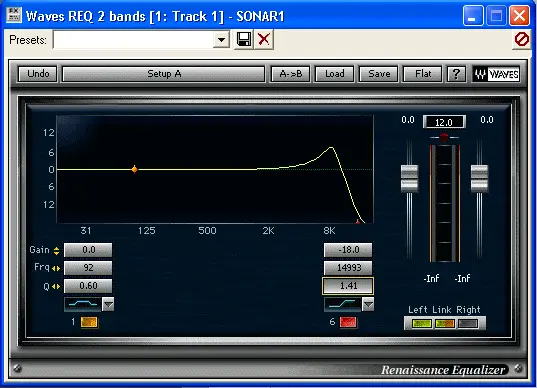Select the orange band 1 marker on the graph
The image size is (537, 388).
(135, 169)
